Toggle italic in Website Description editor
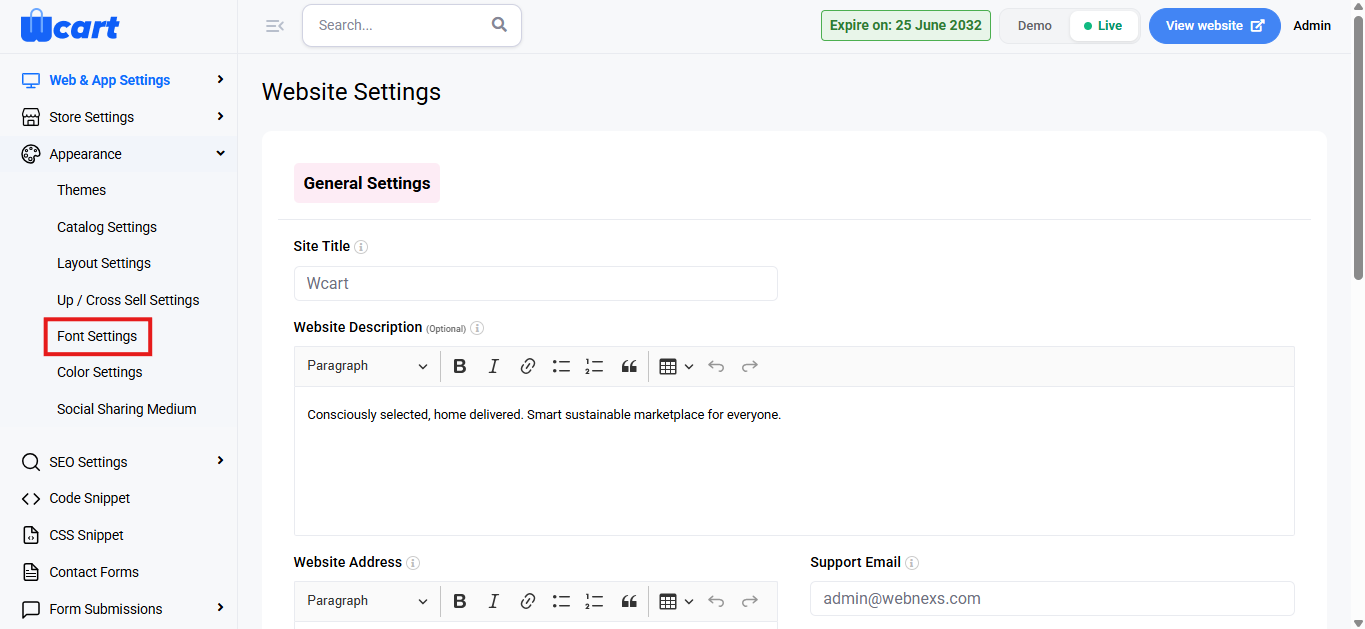This screenshot has width=1365, height=629. point(493,366)
